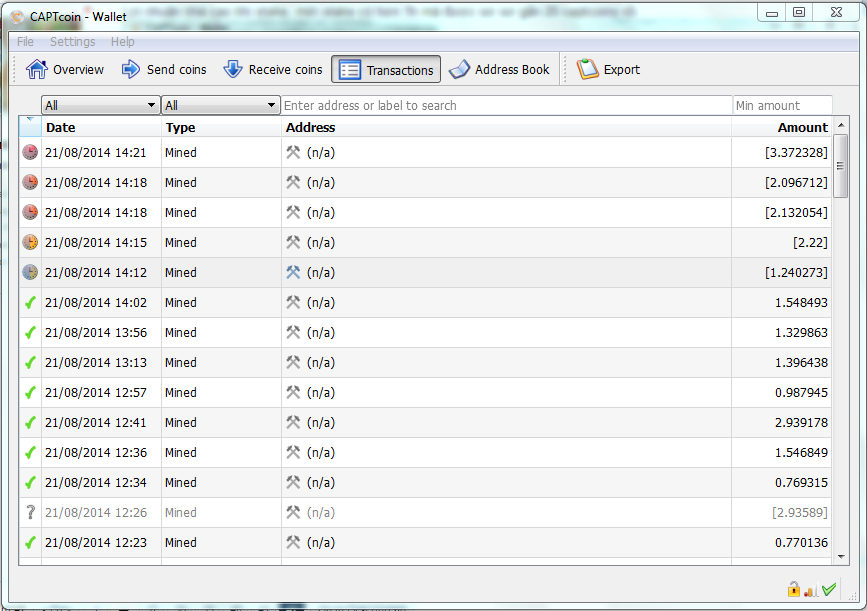Click the scrollbar up arrow

[x=840, y=125]
